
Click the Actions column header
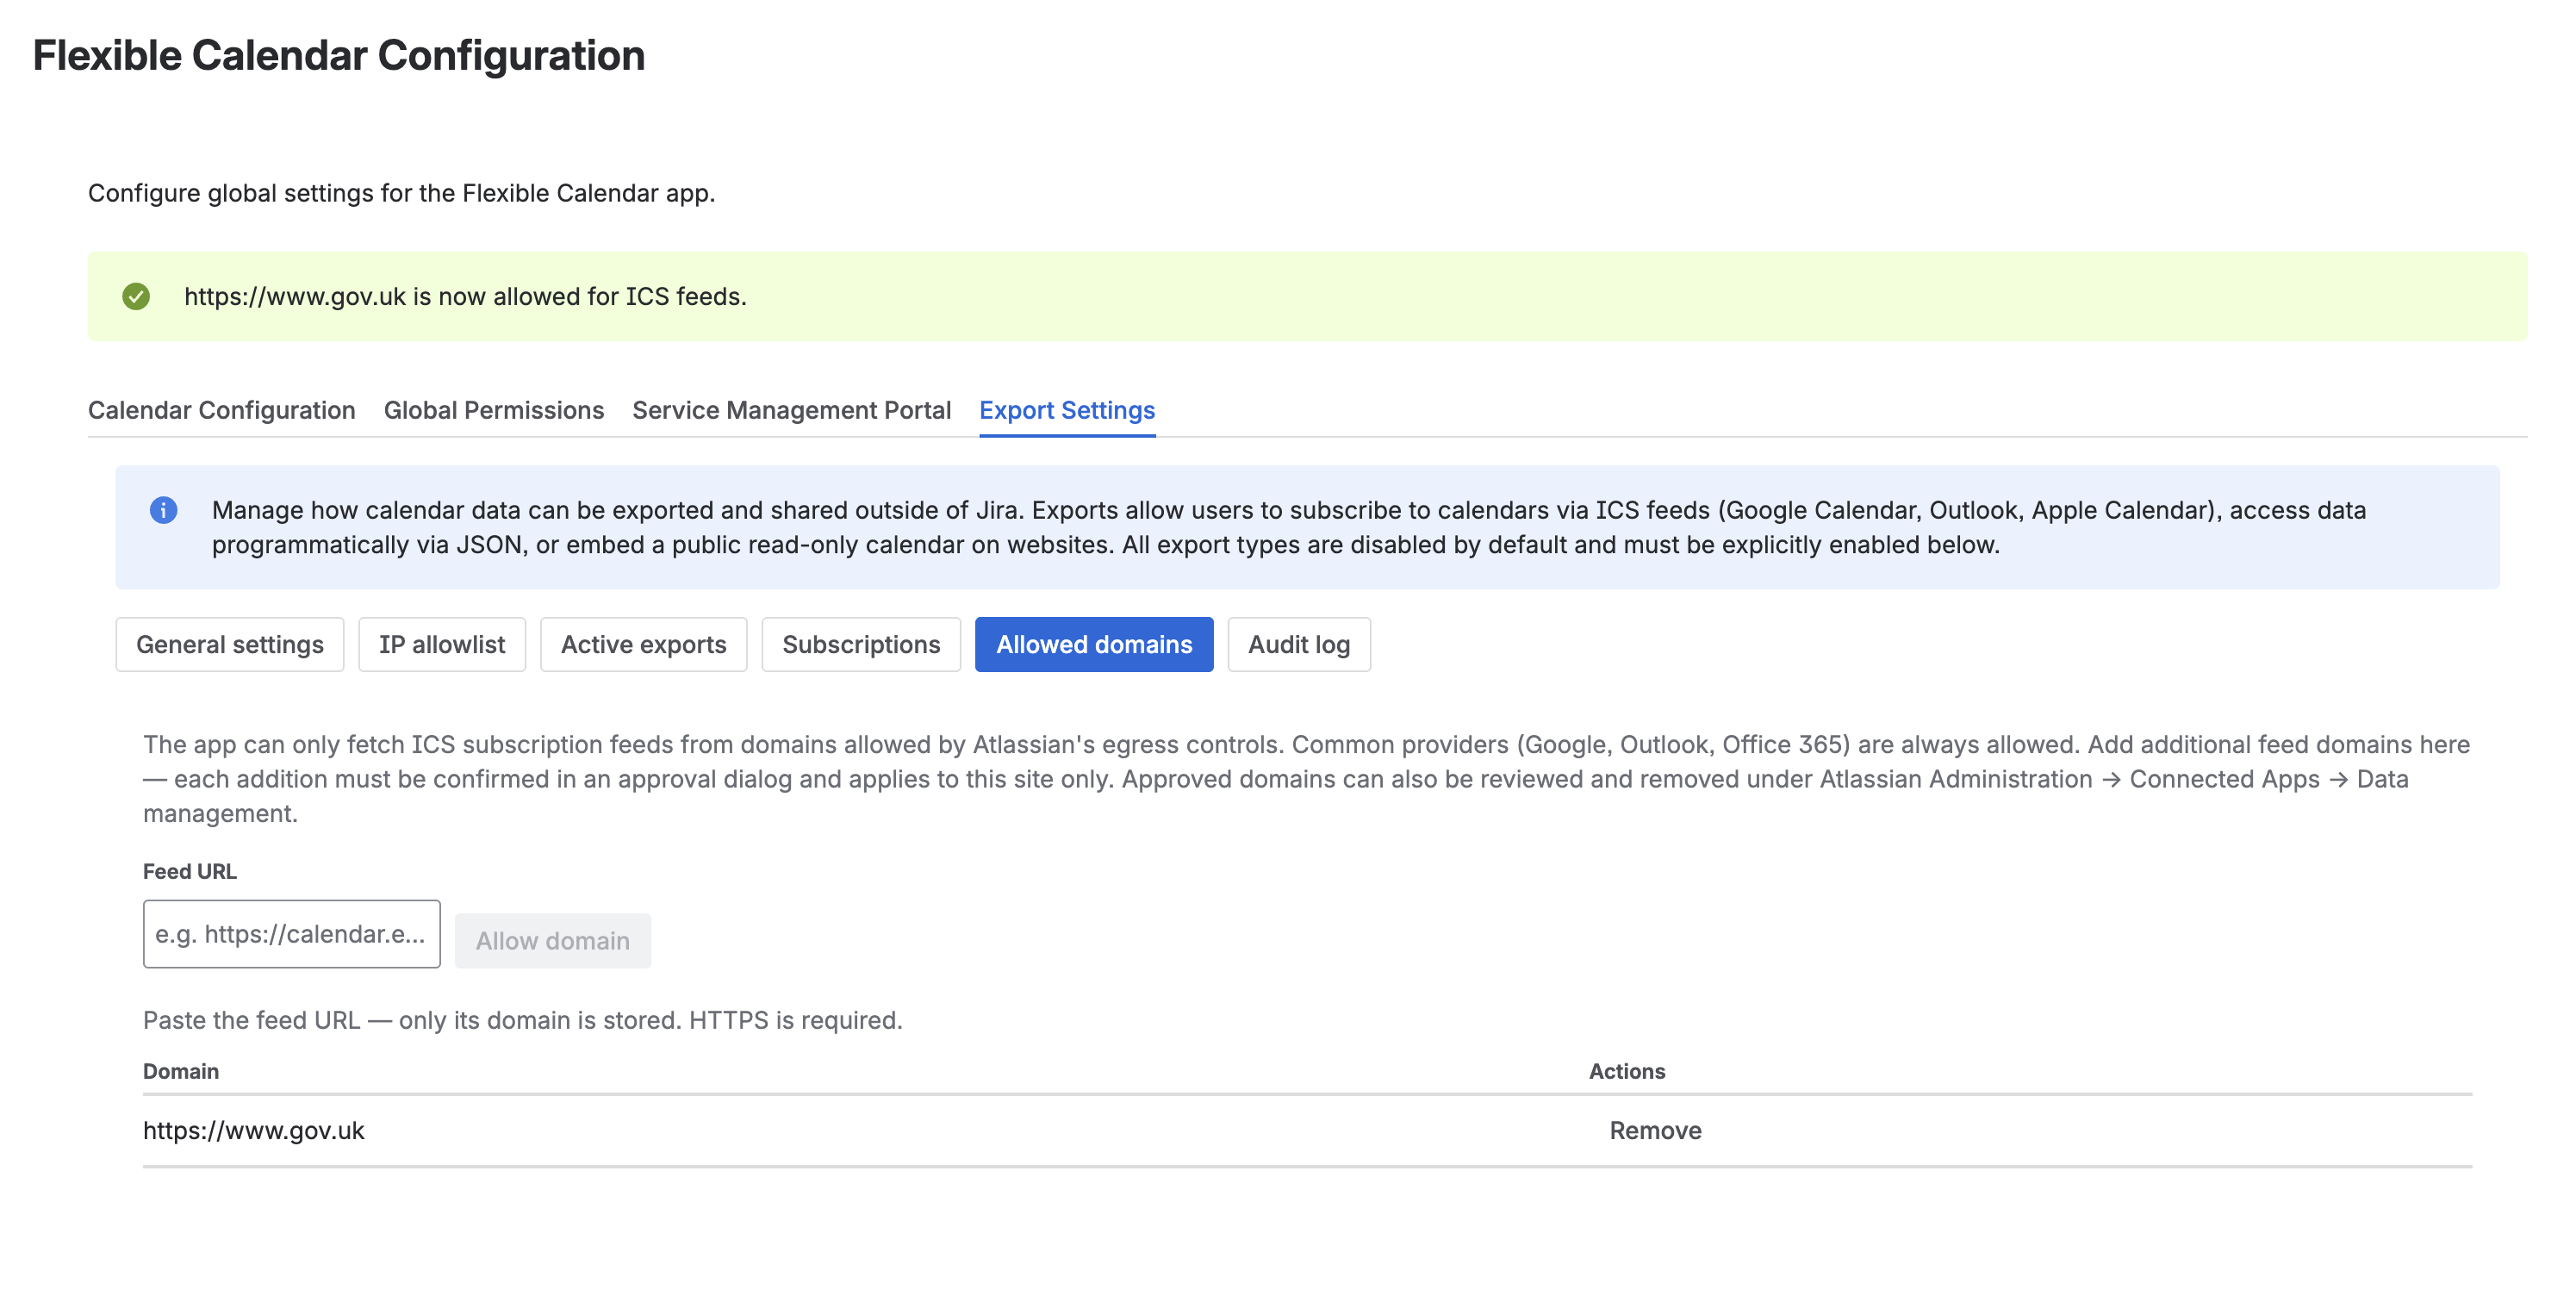coord(1627,1071)
